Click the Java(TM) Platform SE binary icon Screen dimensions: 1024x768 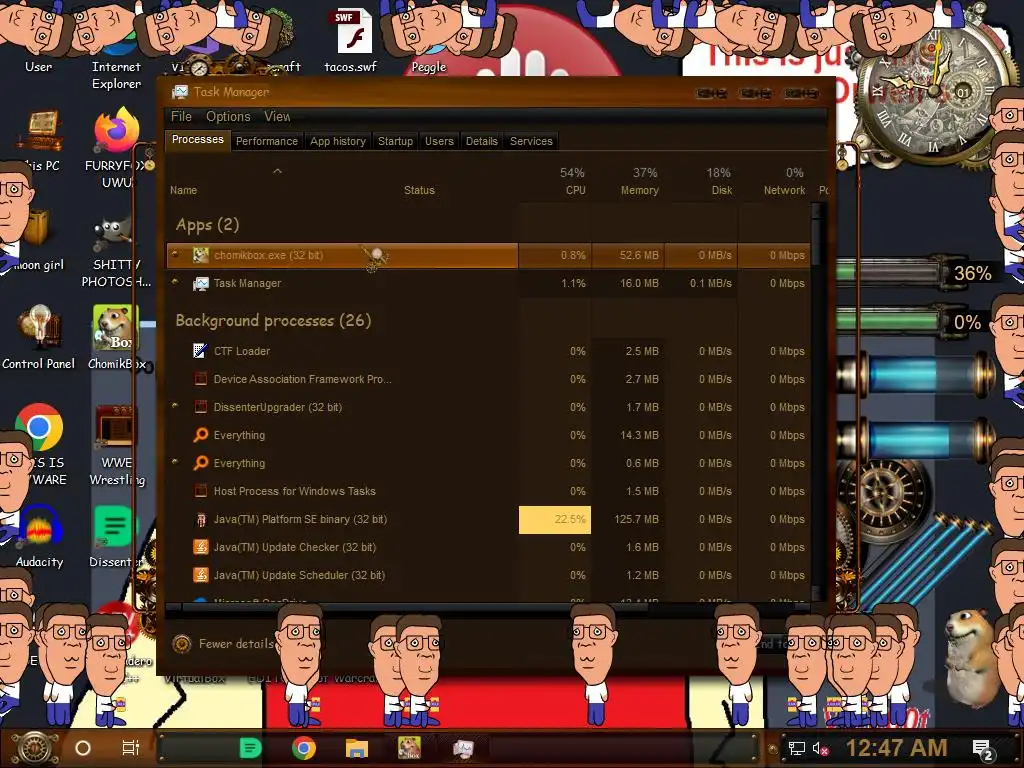200,519
